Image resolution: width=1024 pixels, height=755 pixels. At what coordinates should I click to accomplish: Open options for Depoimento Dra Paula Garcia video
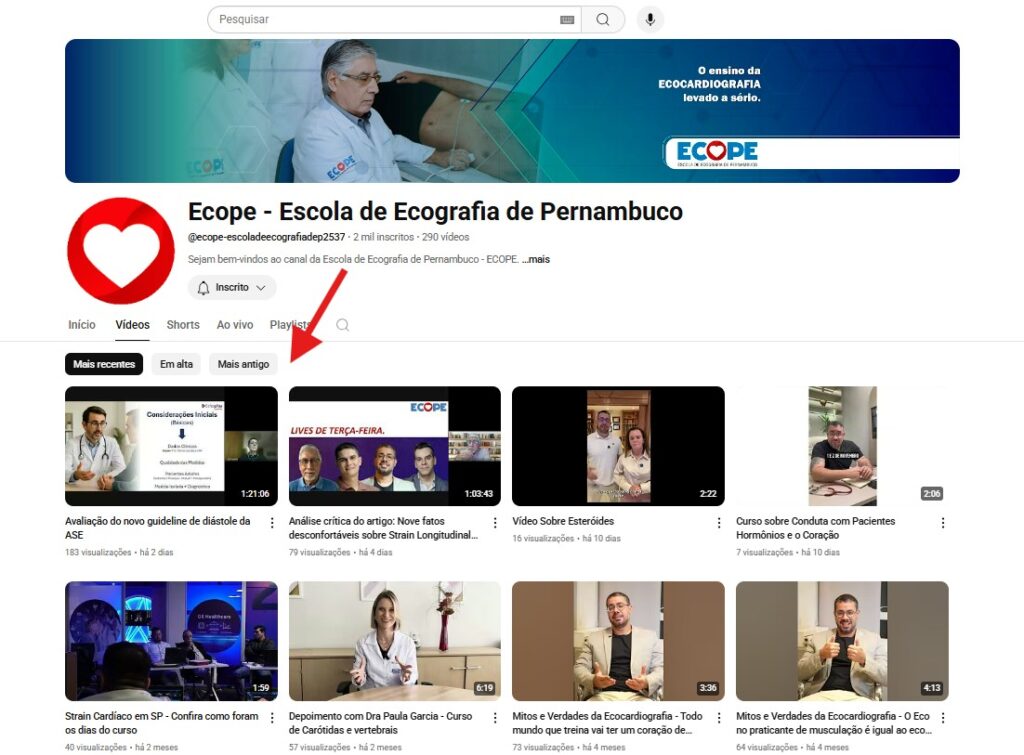(x=495, y=718)
